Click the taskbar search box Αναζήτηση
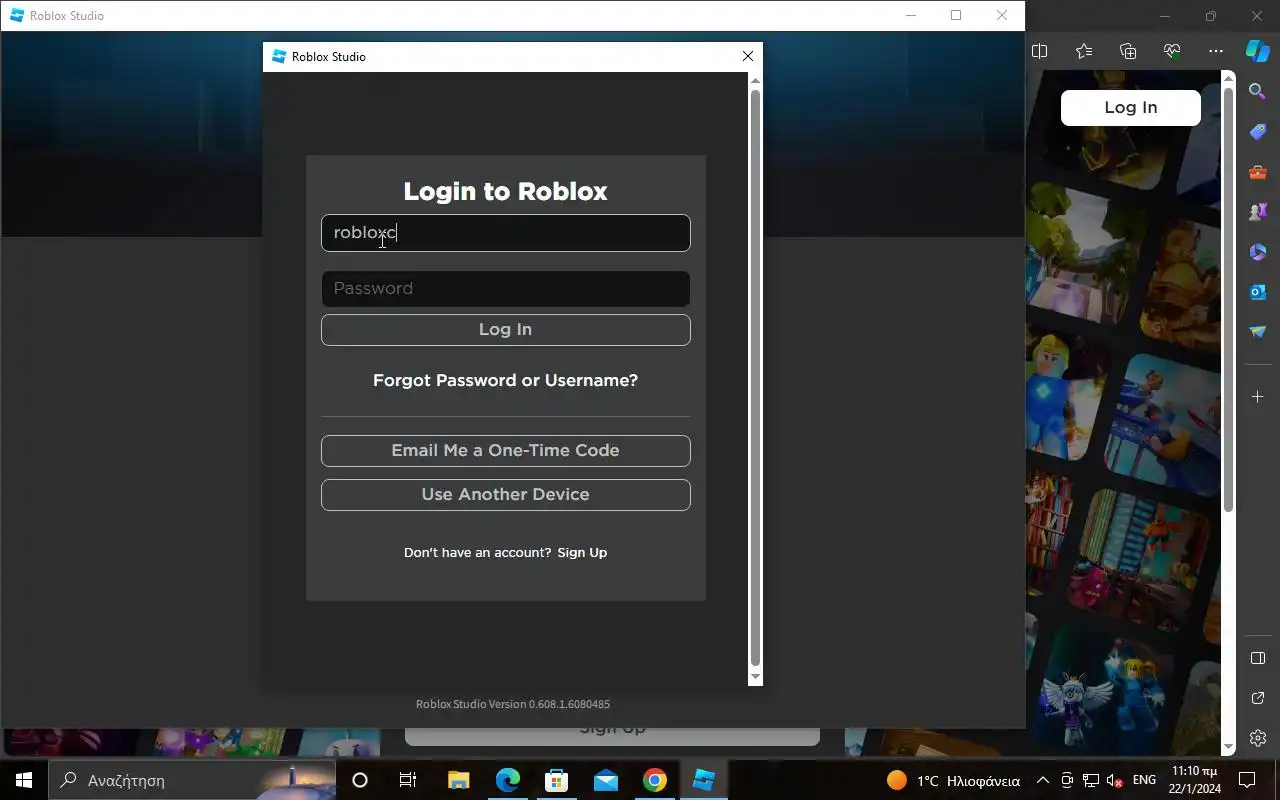 192,780
